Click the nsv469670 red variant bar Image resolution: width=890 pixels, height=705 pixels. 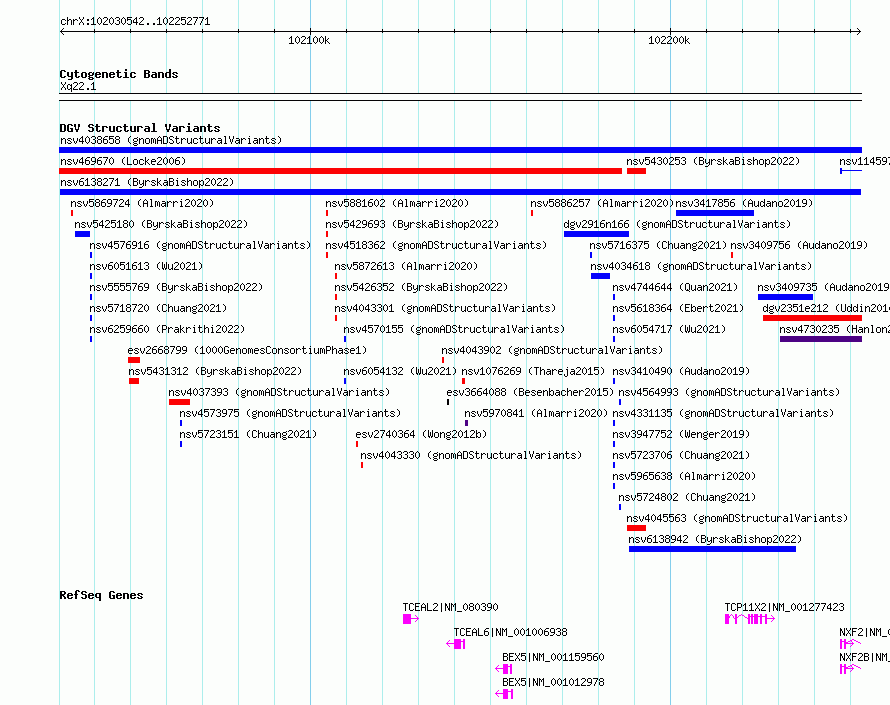click(x=341, y=171)
